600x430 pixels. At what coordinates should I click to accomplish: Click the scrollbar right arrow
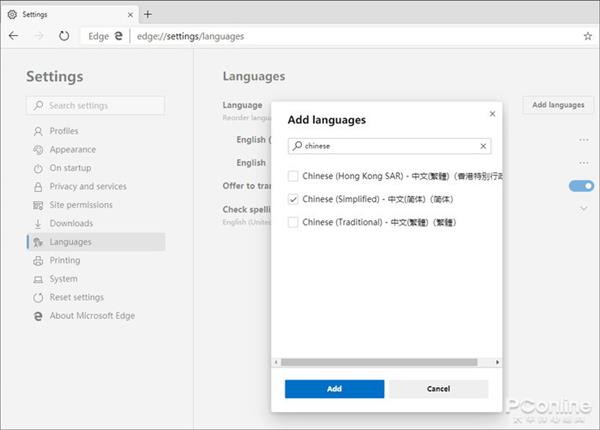pyautogui.click(x=497, y=362)
